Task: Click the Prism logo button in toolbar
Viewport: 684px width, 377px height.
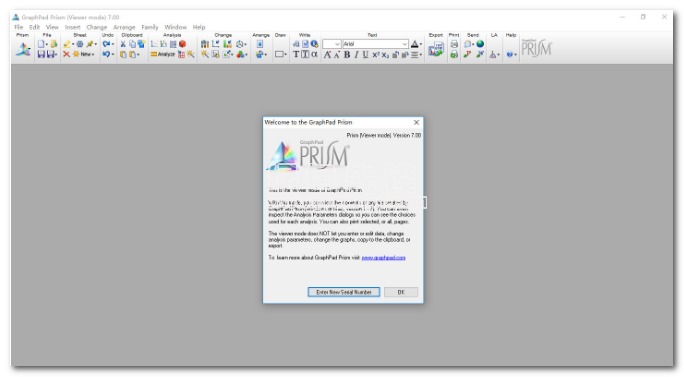Action: pos(23,49)
